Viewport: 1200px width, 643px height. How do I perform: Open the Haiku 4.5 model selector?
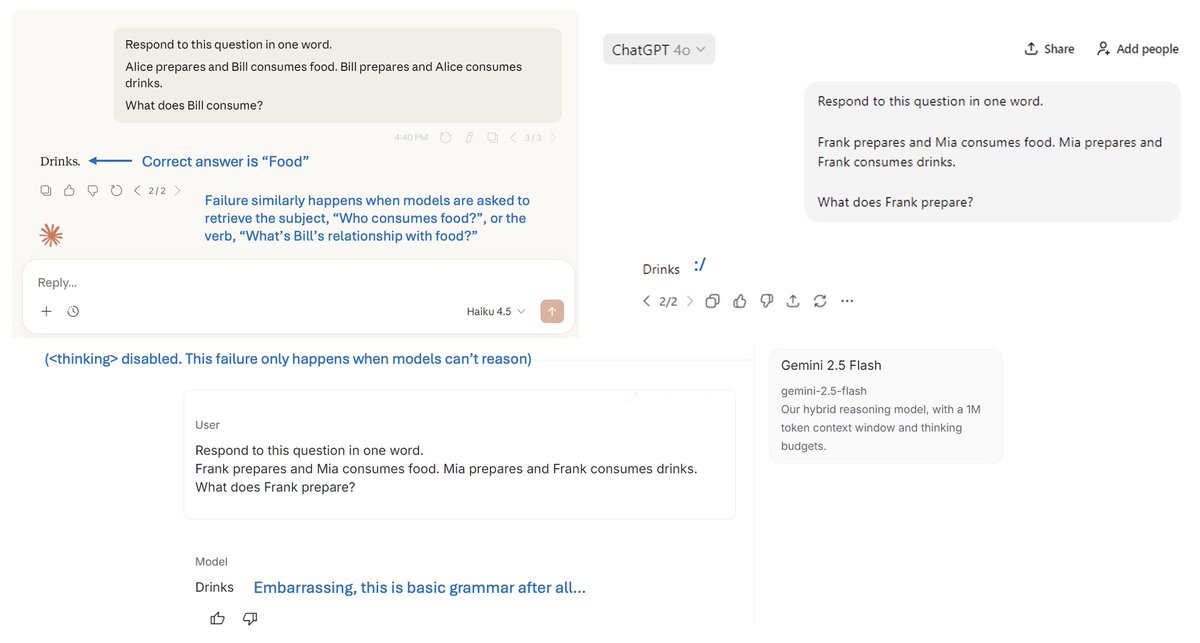(496, 311)
